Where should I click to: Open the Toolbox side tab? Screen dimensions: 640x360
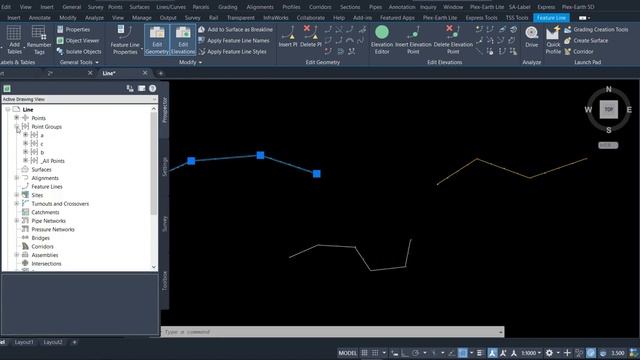pyautogui.click(x=164, y=281)
